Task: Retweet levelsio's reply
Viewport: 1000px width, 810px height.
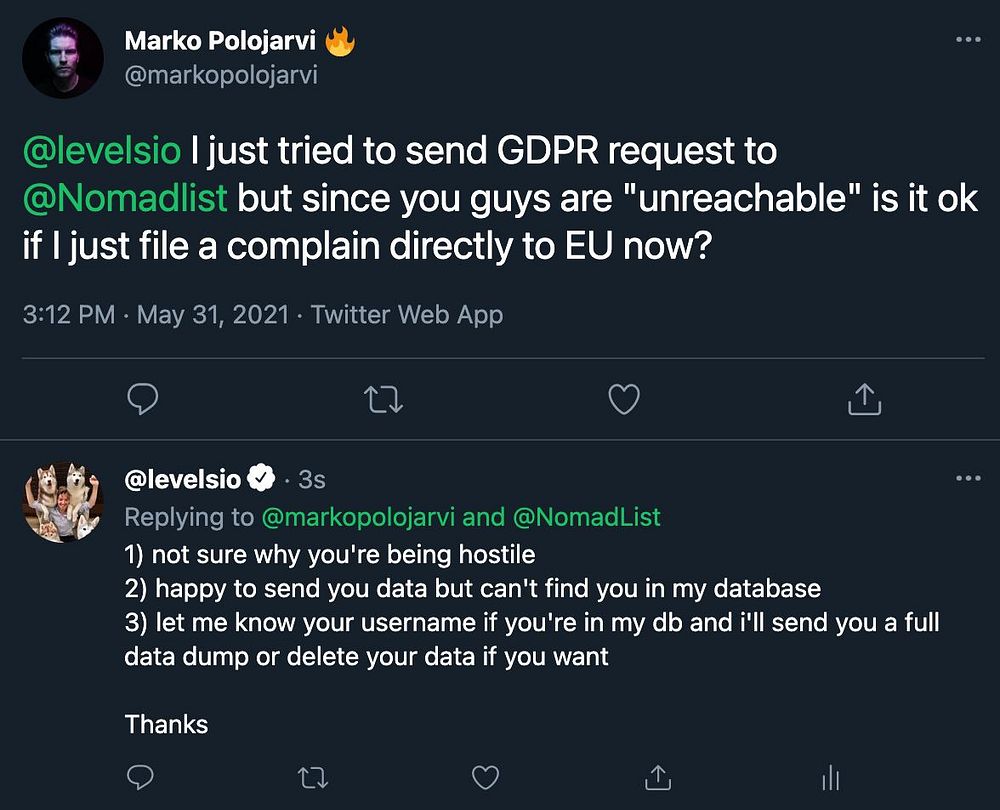Action: coord(313,777)
